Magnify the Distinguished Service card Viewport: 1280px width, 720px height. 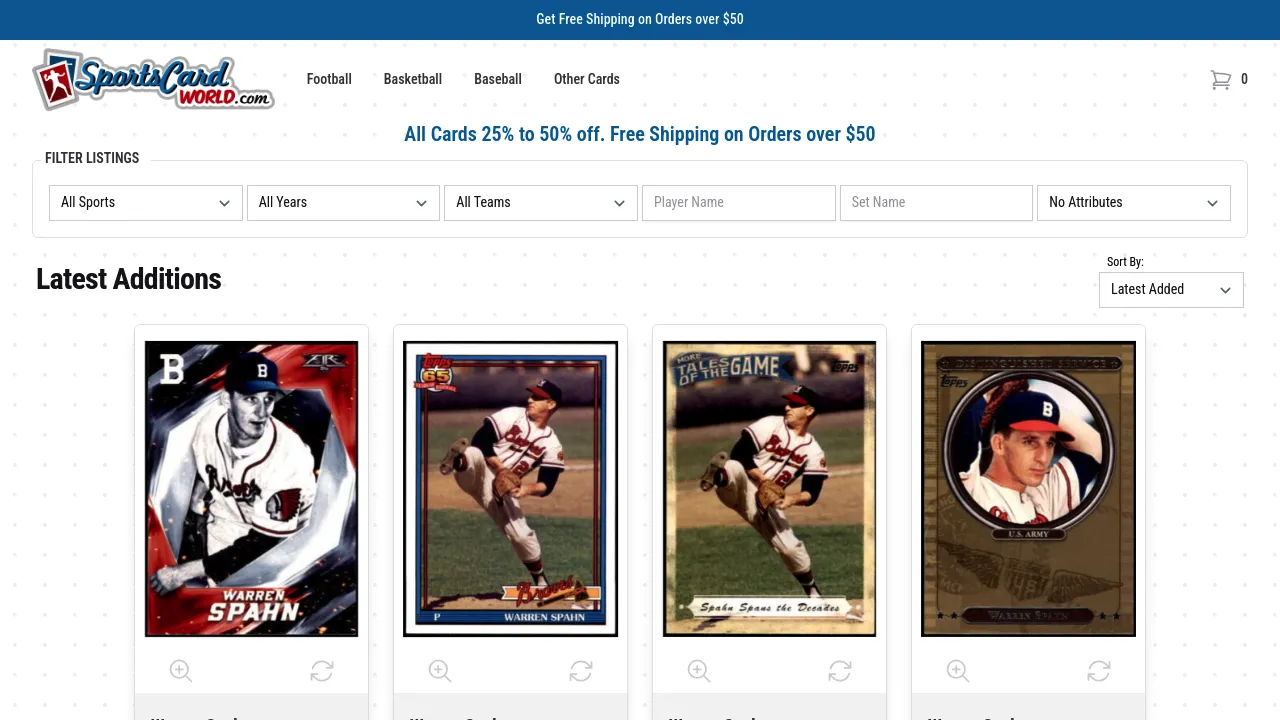click(958, 671)
